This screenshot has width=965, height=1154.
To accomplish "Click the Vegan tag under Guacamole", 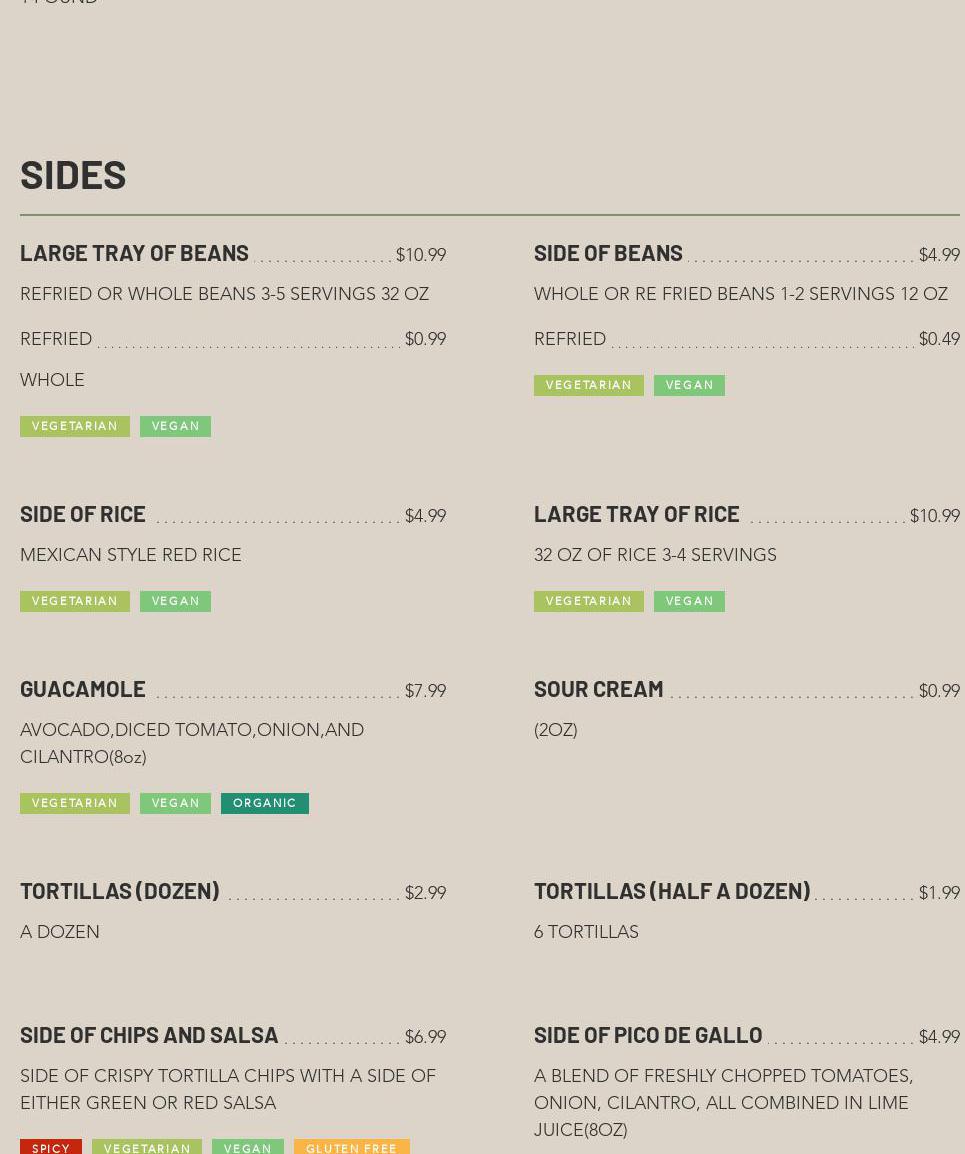I will [x=175, y=803].
